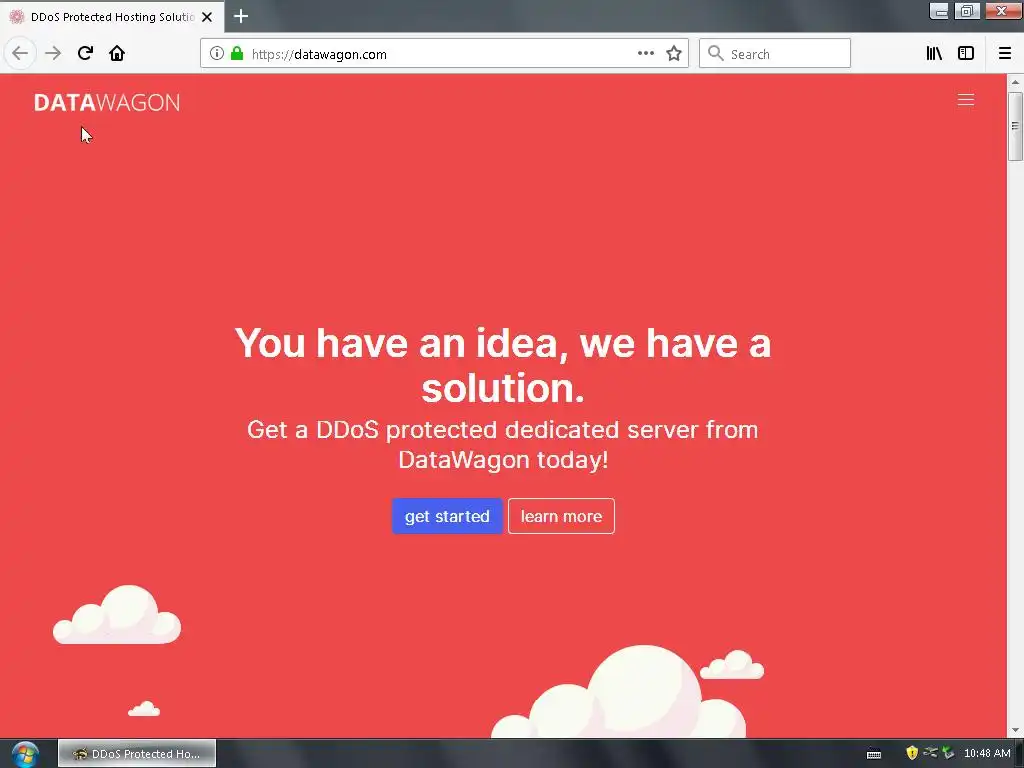Screen dimensions: 1024x768
Task: Click the green secure connection padlock
Action: point(237,54)
